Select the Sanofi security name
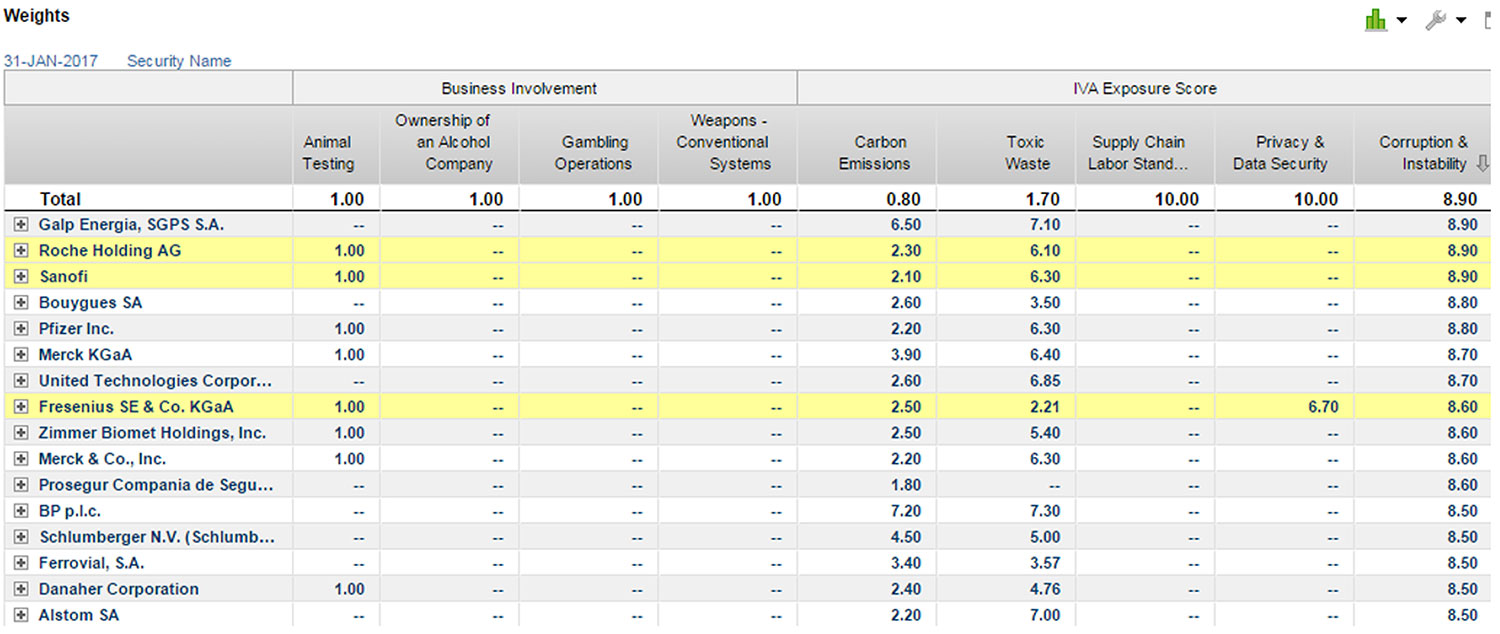1500x634 pixels. pyautogui.click(x=64, y=277)
